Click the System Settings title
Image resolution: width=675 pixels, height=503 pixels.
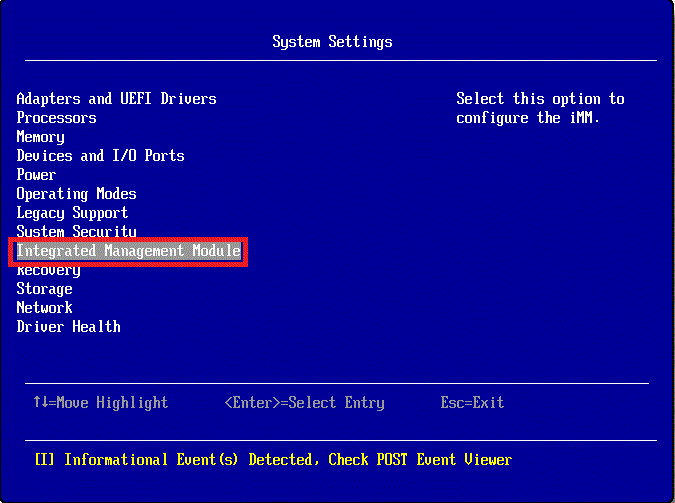tap(332, 42)
